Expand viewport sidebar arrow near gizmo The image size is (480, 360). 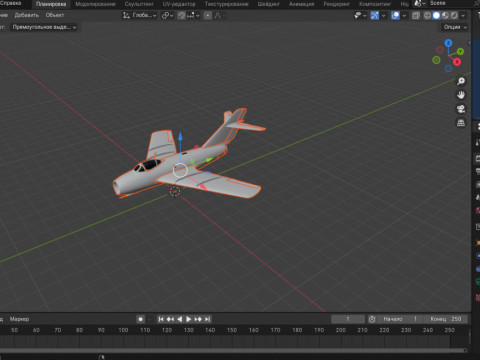coord(470,43)
